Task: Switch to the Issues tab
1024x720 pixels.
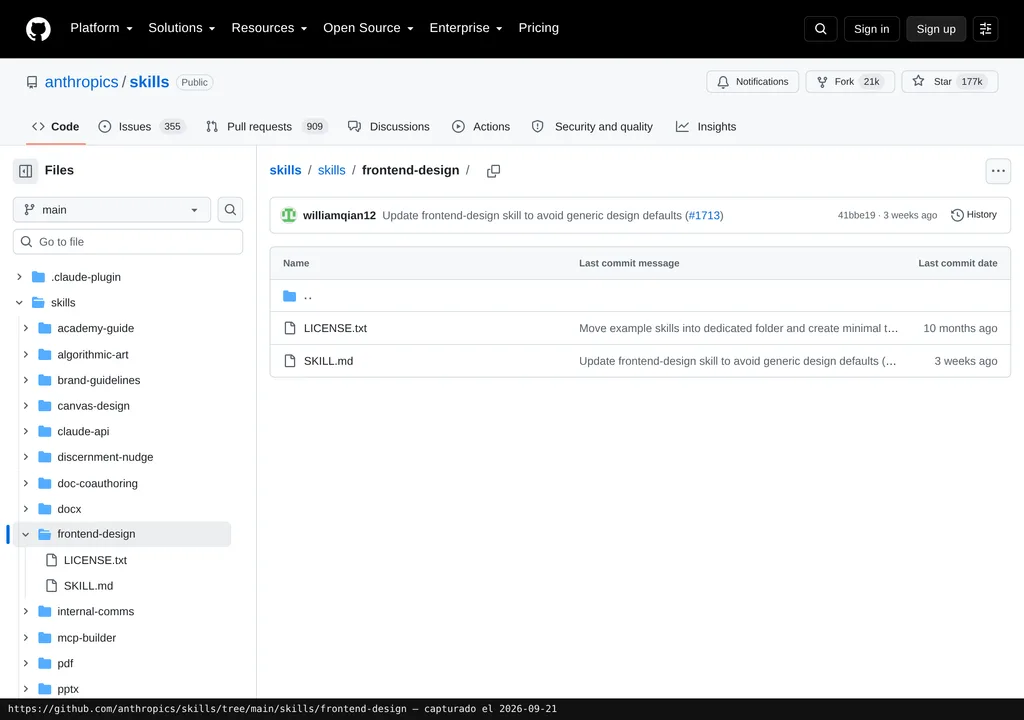Action: coord(142,127)
